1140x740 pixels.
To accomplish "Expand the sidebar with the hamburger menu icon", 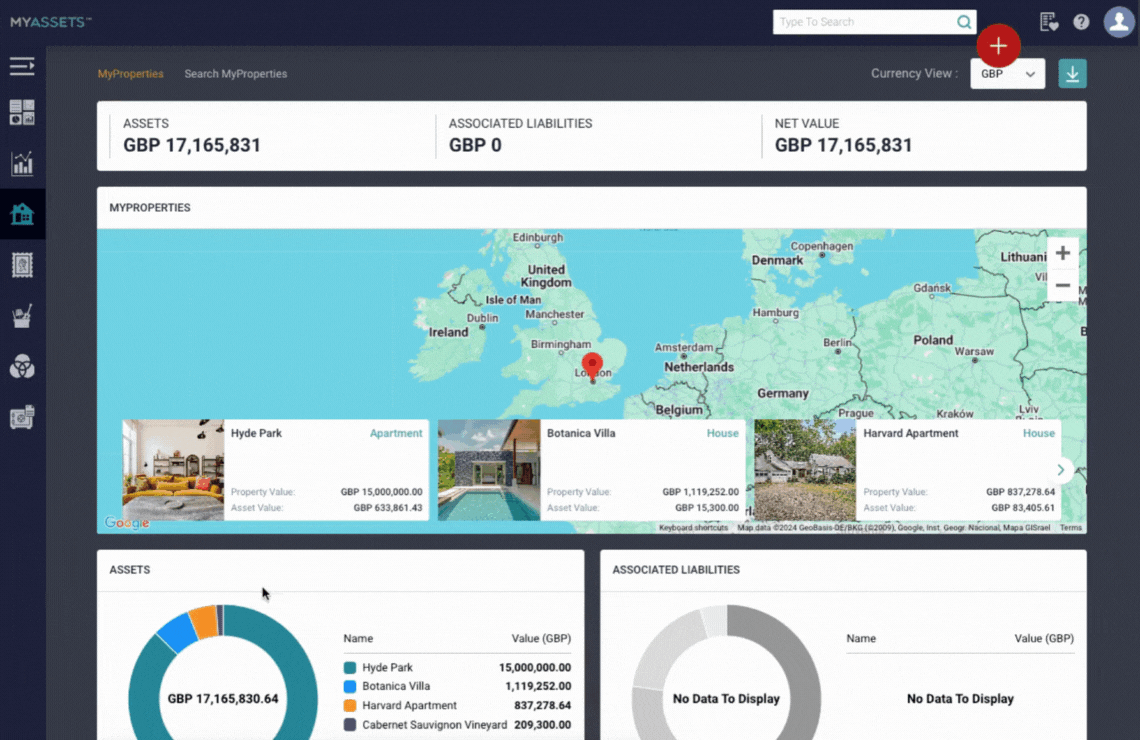I will [22, 66].
